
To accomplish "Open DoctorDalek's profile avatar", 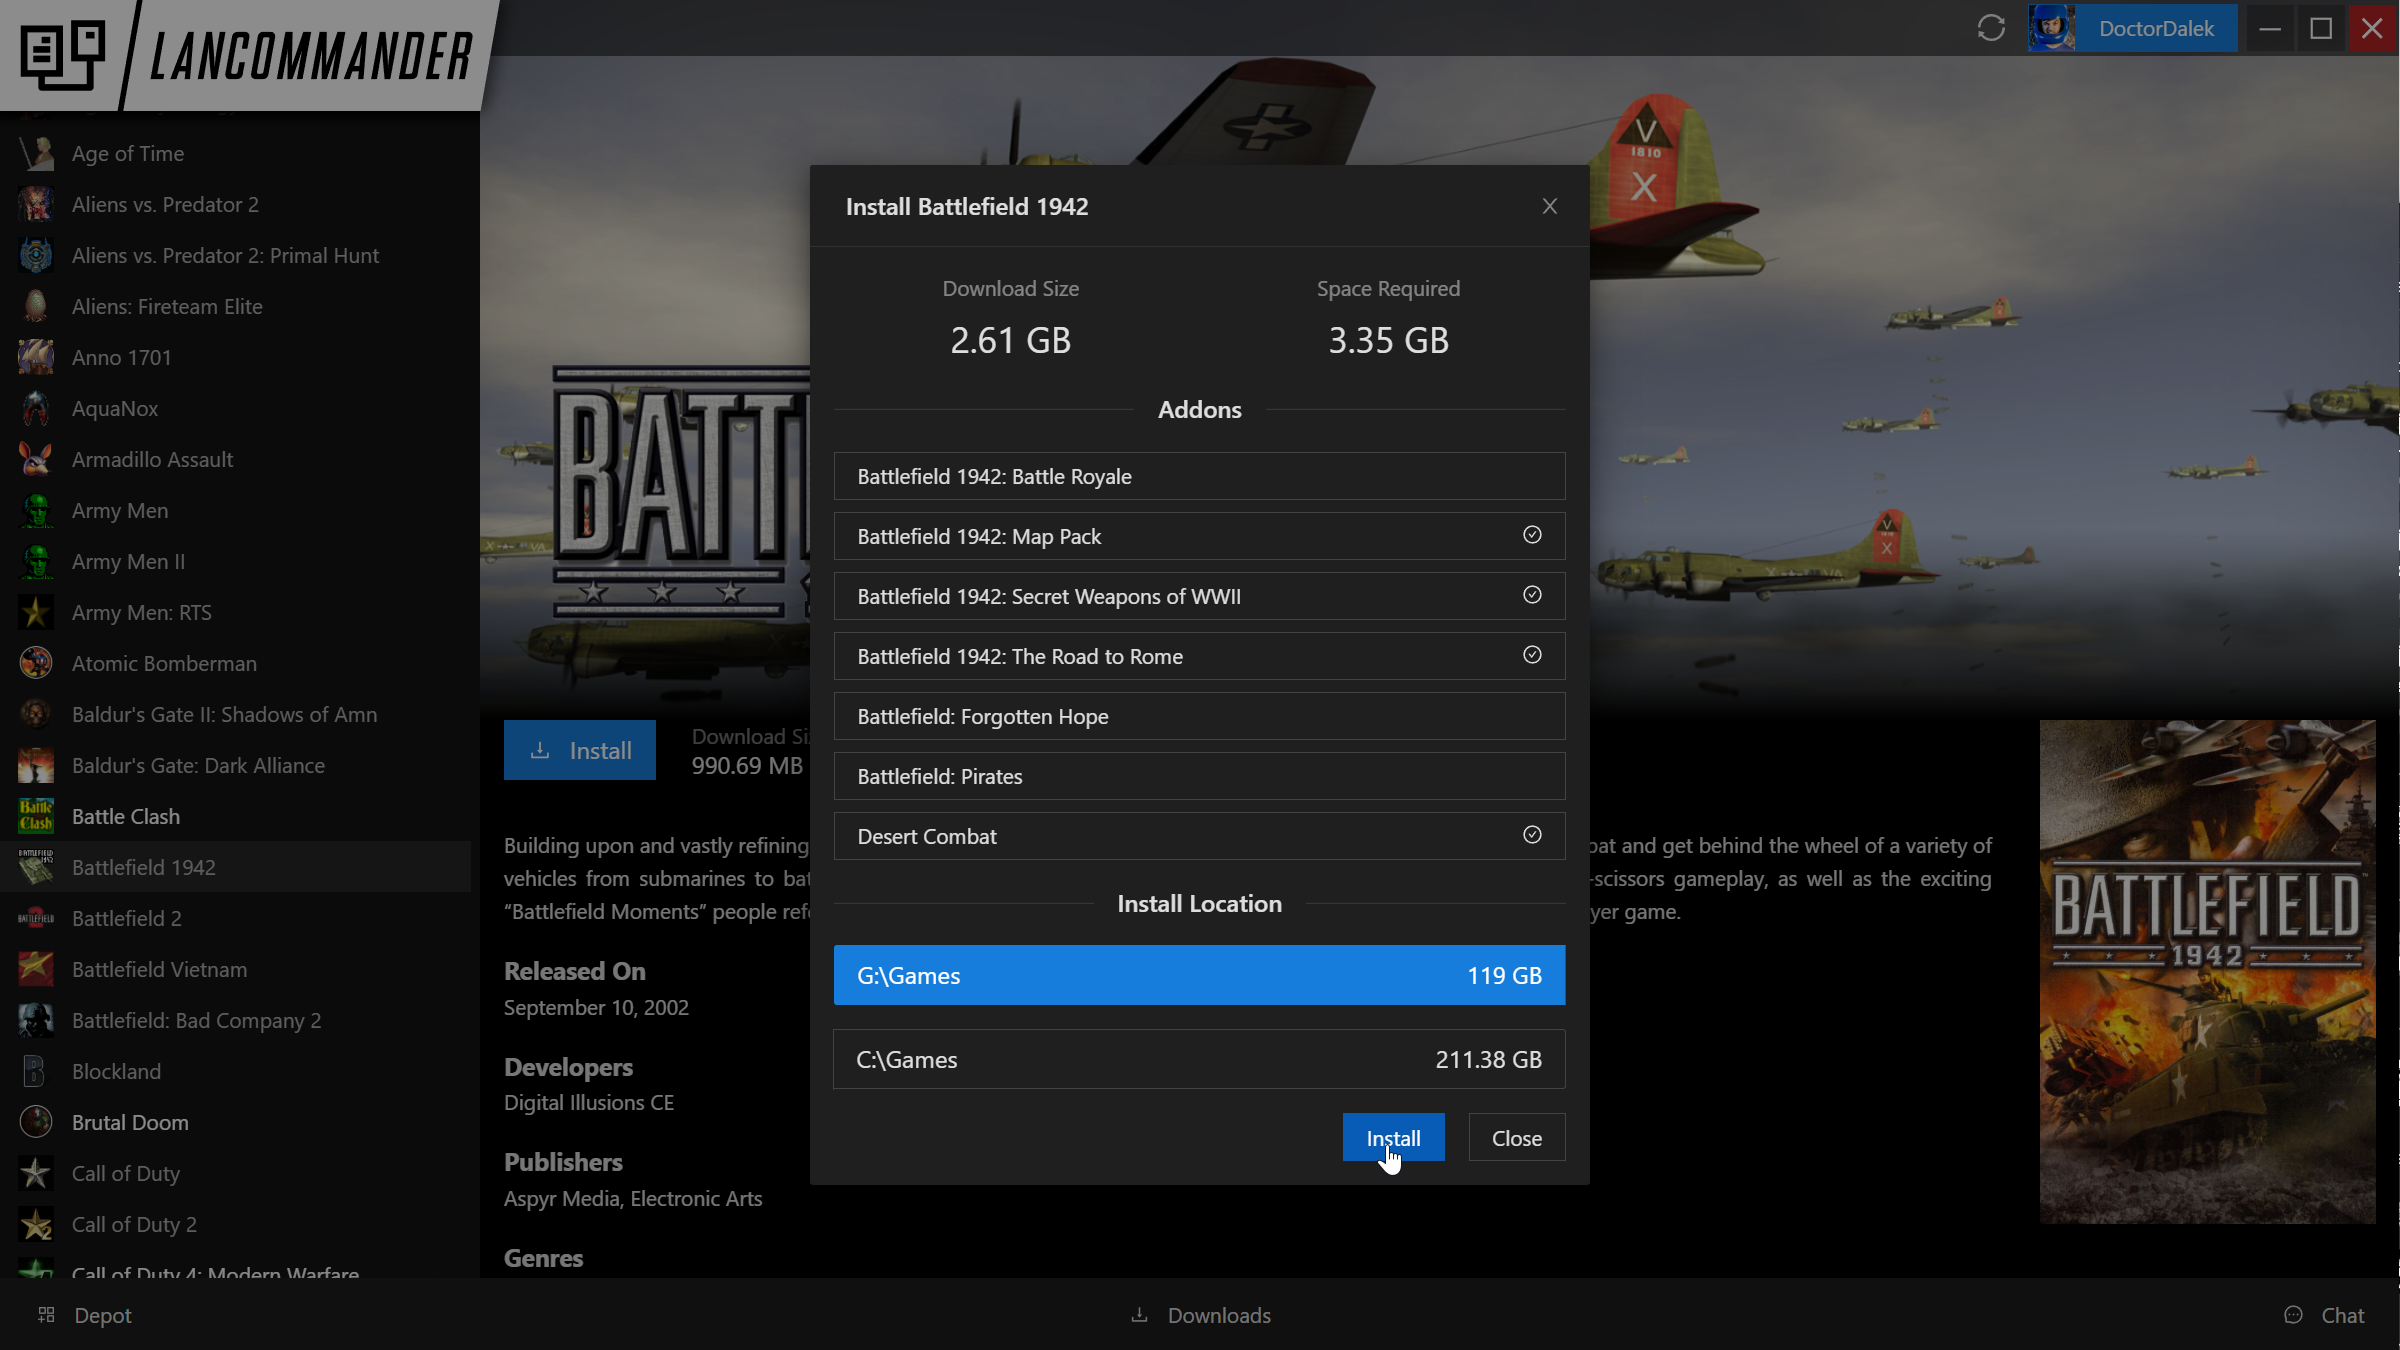I will coord(2052,28).
